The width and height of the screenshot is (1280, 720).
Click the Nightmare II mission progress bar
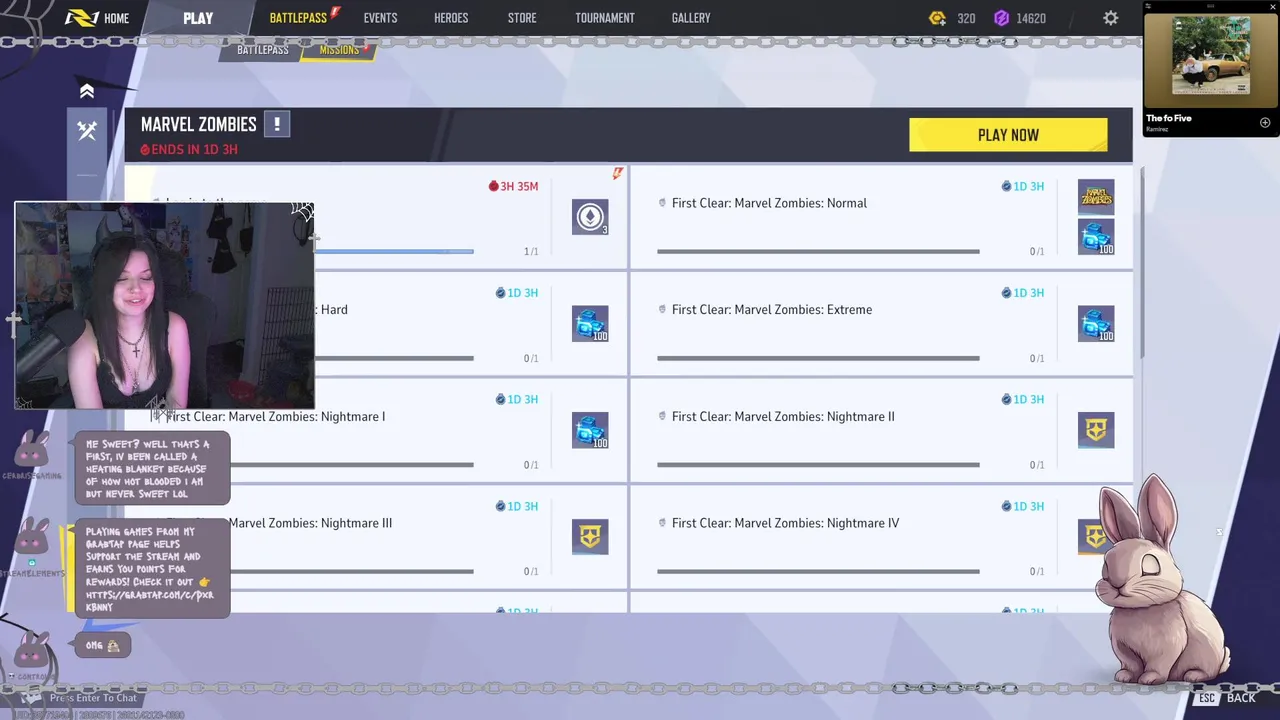pyautogui.click(x=818, y=465)
